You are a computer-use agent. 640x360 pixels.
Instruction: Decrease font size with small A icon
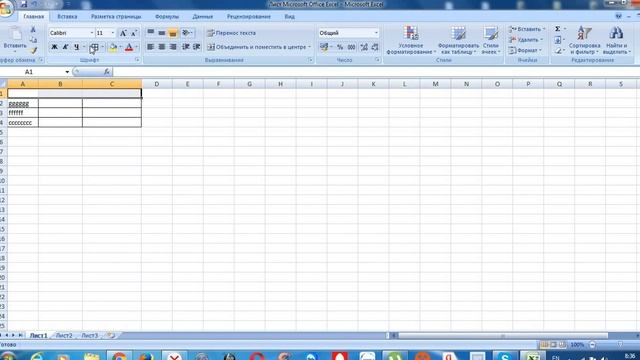[133, 33]
